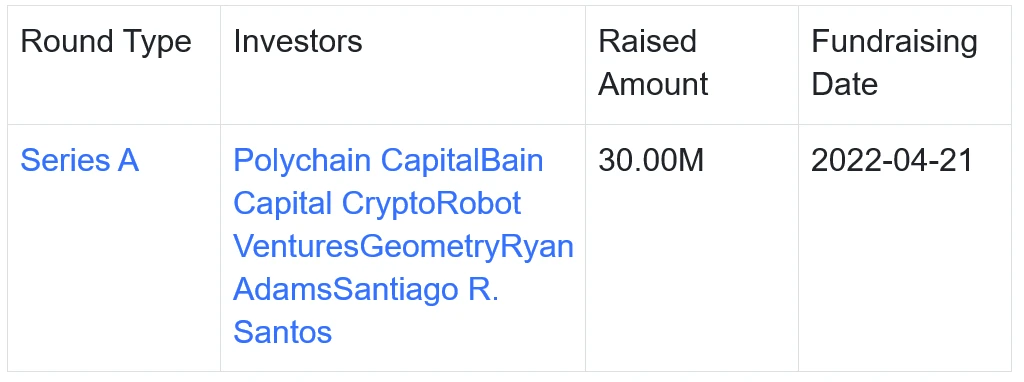
Task: Click the word Amount in the header
Action: click(653, 84)
